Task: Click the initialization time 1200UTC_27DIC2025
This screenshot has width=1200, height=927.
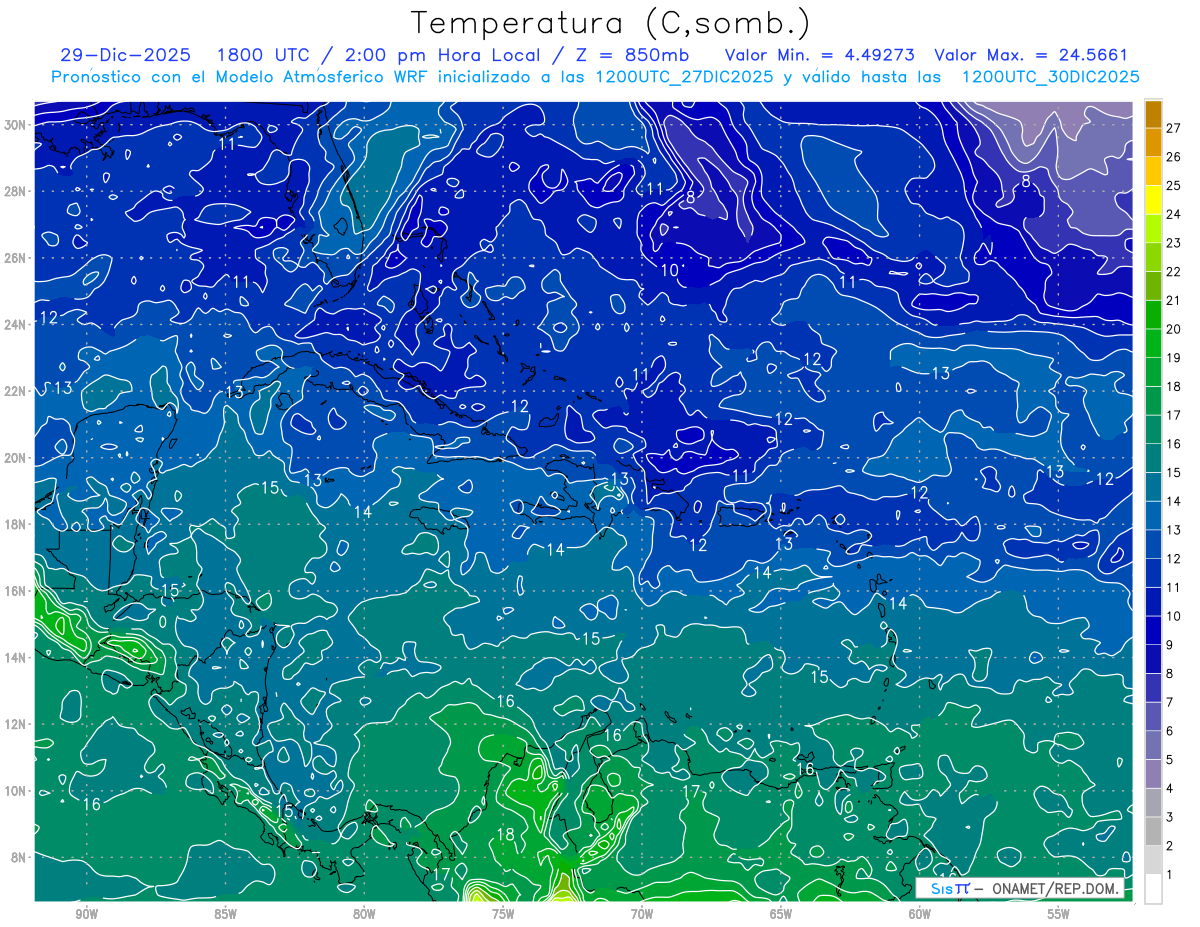Action: tap(684, 77)
